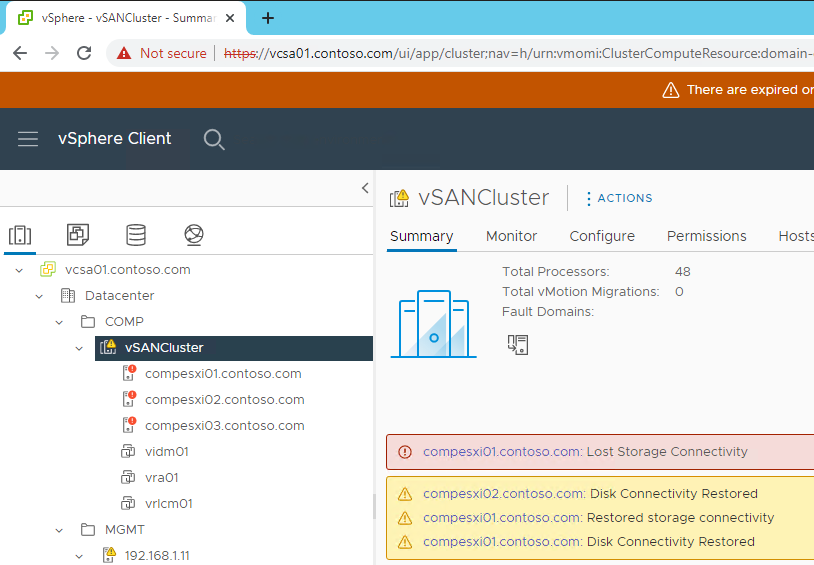Click warning icon beside compesxi02 Disk Connectivity Restored
Image resolution: width=814 pixels, height=565 pixels.
pyautogui.click(x=405, y=494)
